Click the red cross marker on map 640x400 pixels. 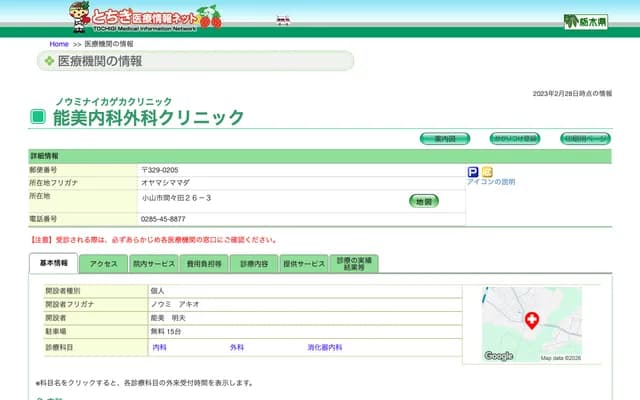tap(530, 320)
